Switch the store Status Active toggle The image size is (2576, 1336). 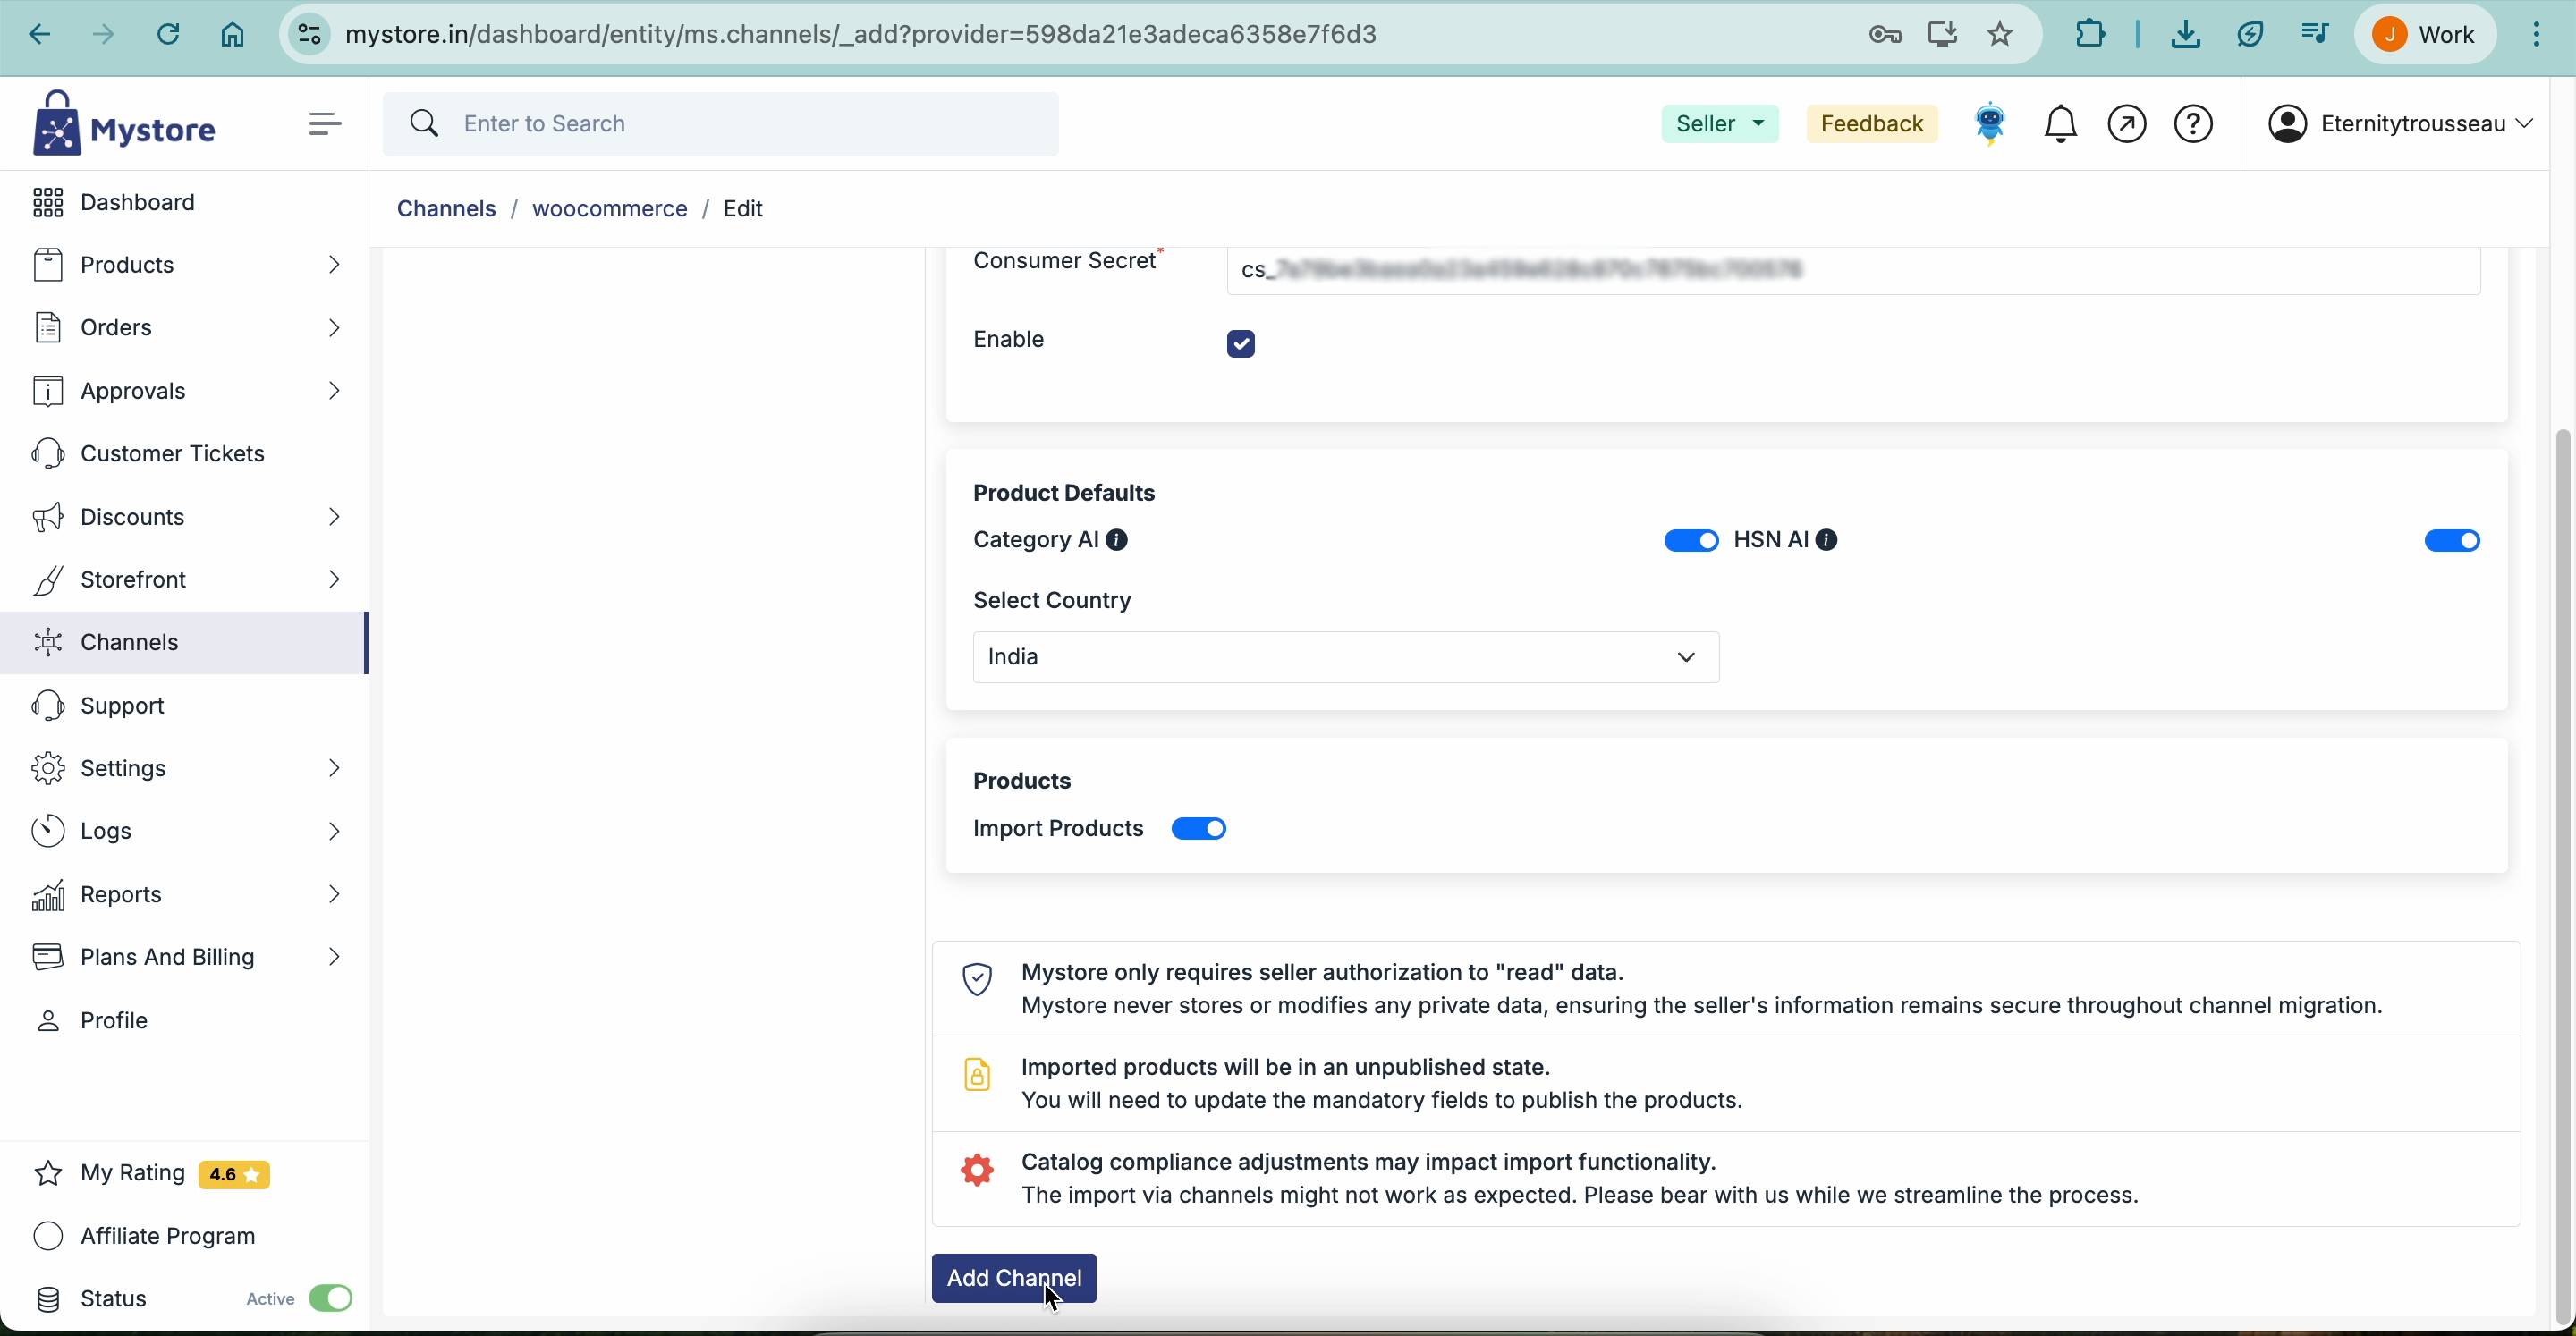pos(330,1299)
